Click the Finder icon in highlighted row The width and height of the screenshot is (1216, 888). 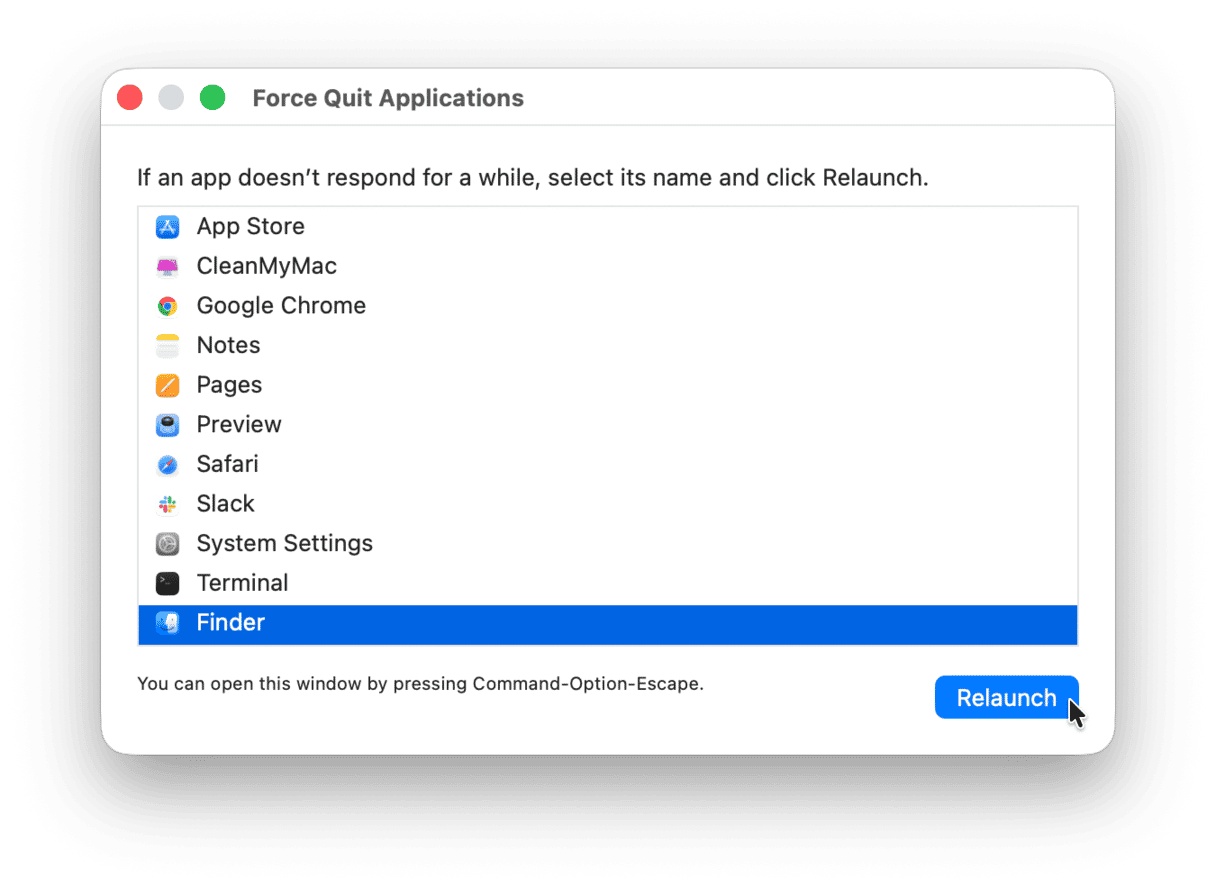point(167,623)
